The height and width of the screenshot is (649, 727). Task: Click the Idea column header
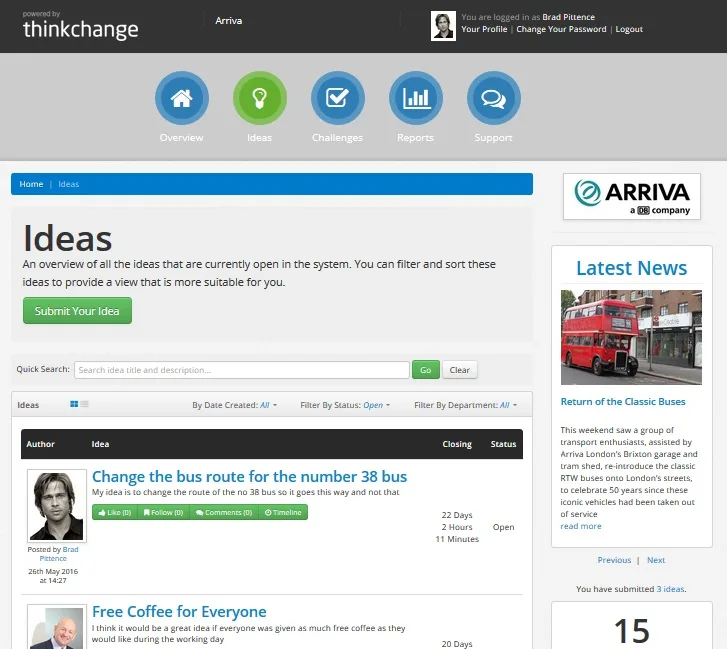(x=100, y=444)
